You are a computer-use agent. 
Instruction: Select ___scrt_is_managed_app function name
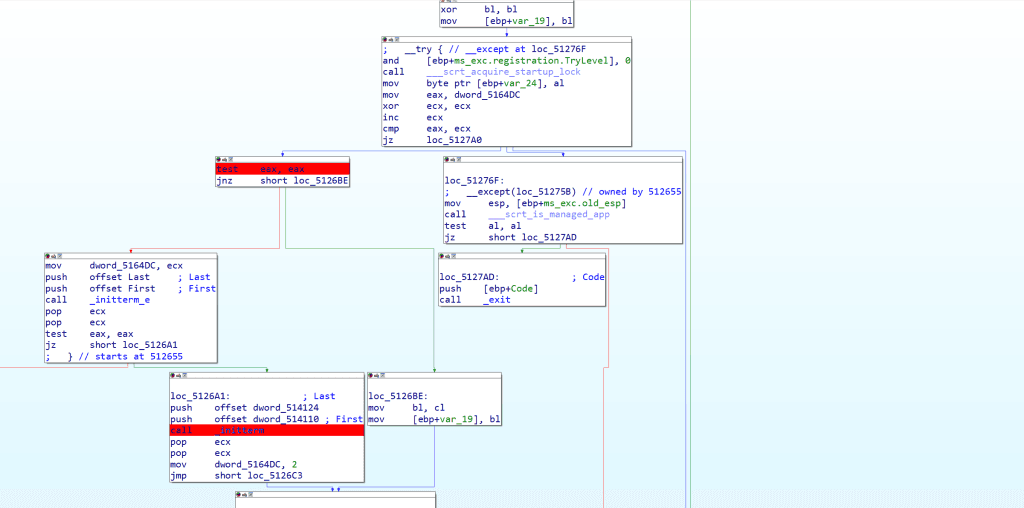pos(549,214)
